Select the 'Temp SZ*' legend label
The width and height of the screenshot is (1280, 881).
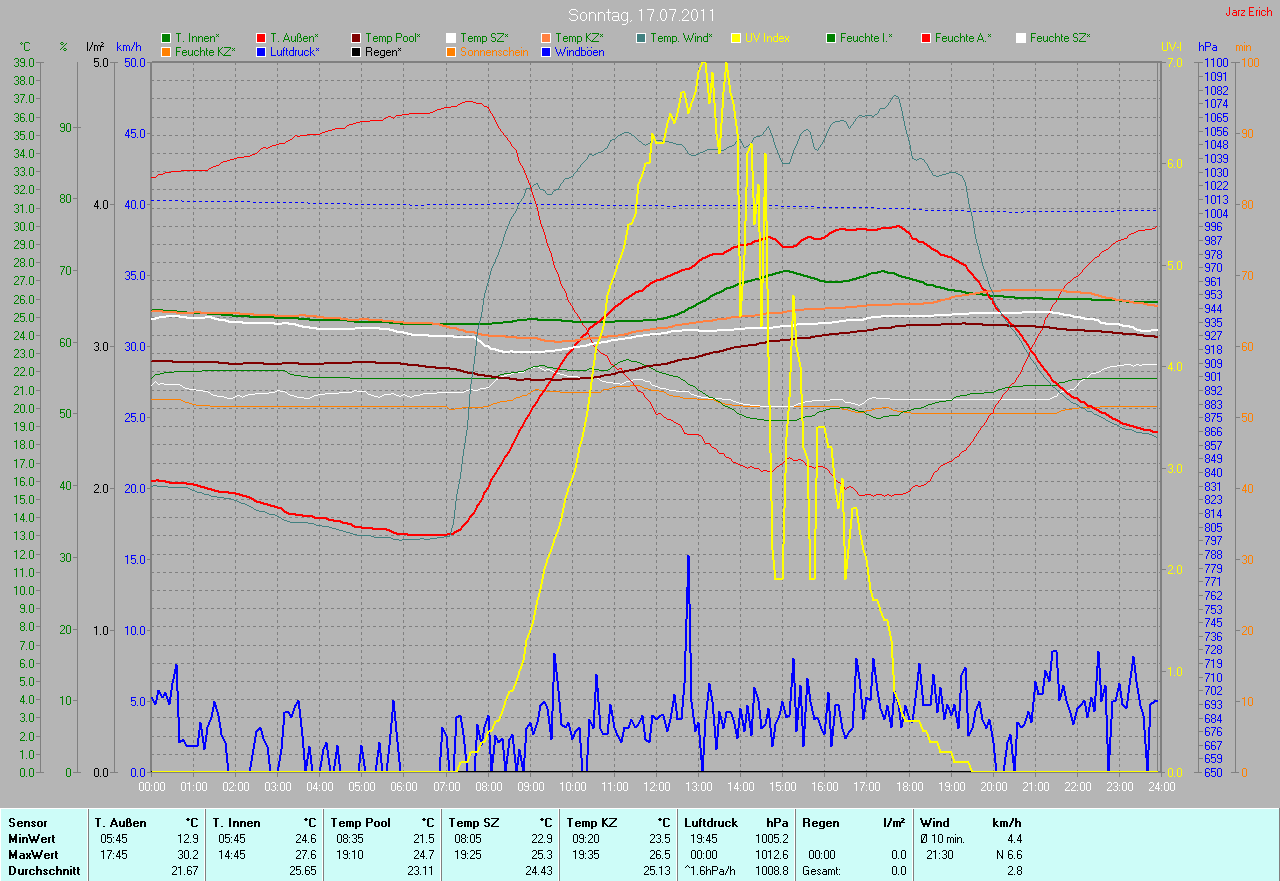(x=485, y=38)
